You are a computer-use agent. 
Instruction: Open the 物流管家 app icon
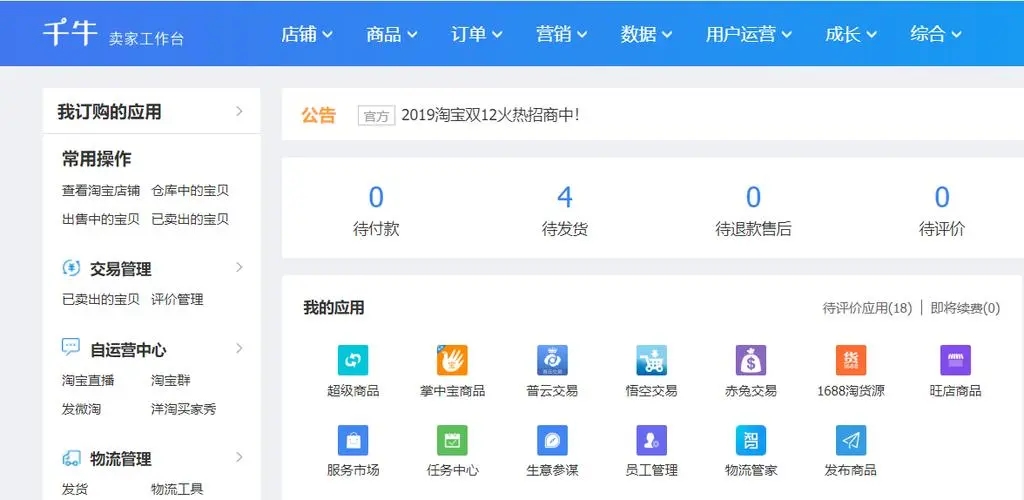coord(751,440)
